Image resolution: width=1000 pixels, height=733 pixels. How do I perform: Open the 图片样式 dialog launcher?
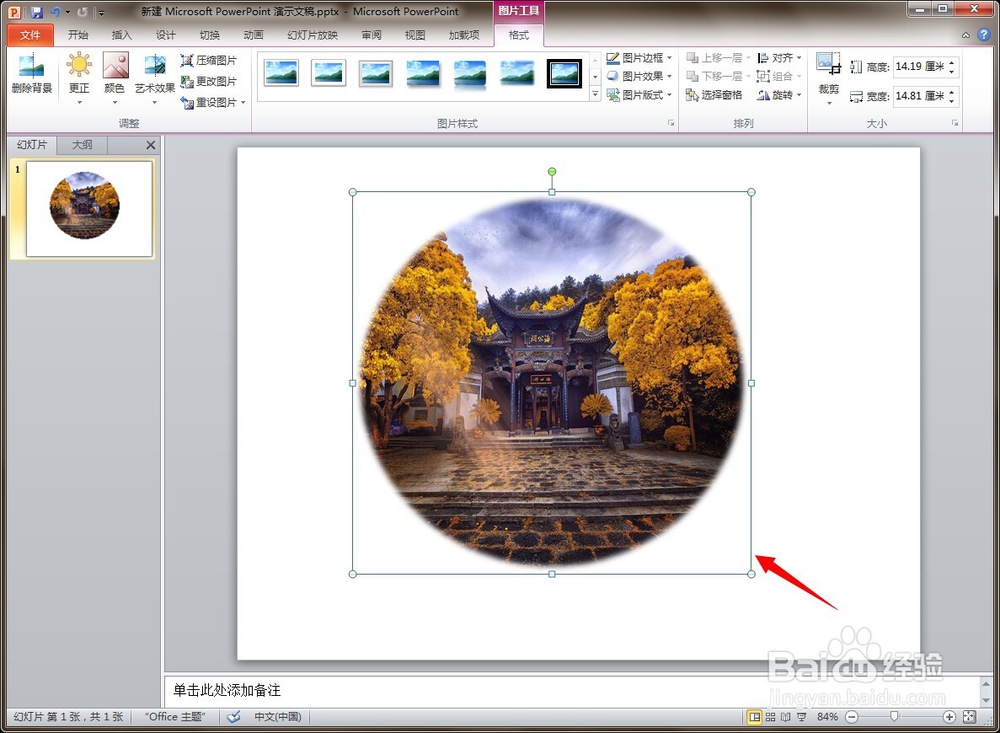pyautogui.click(x=671, y=123)
